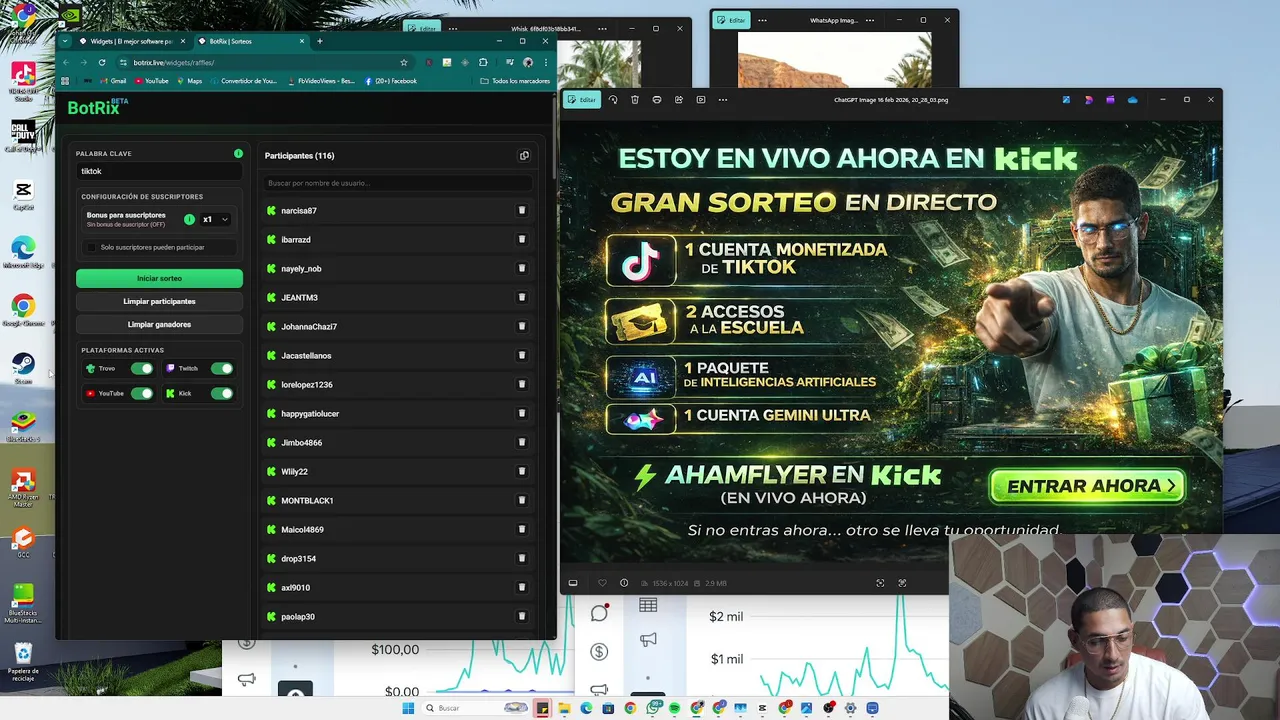Start slideshow in Photos viewer toolbar
Viewport: 1280px width, 720px height.
[701, 100]
